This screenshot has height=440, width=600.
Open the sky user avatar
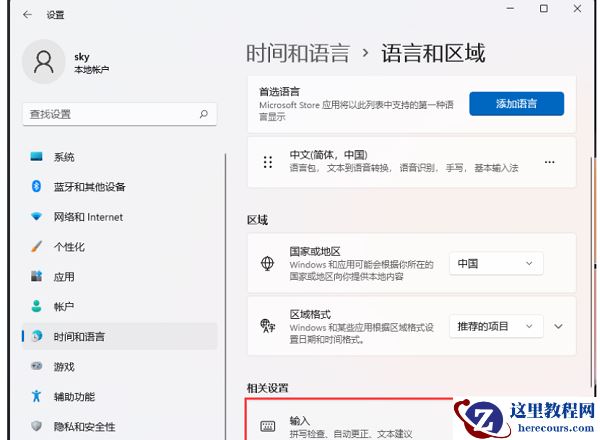[x=44, y=62]
